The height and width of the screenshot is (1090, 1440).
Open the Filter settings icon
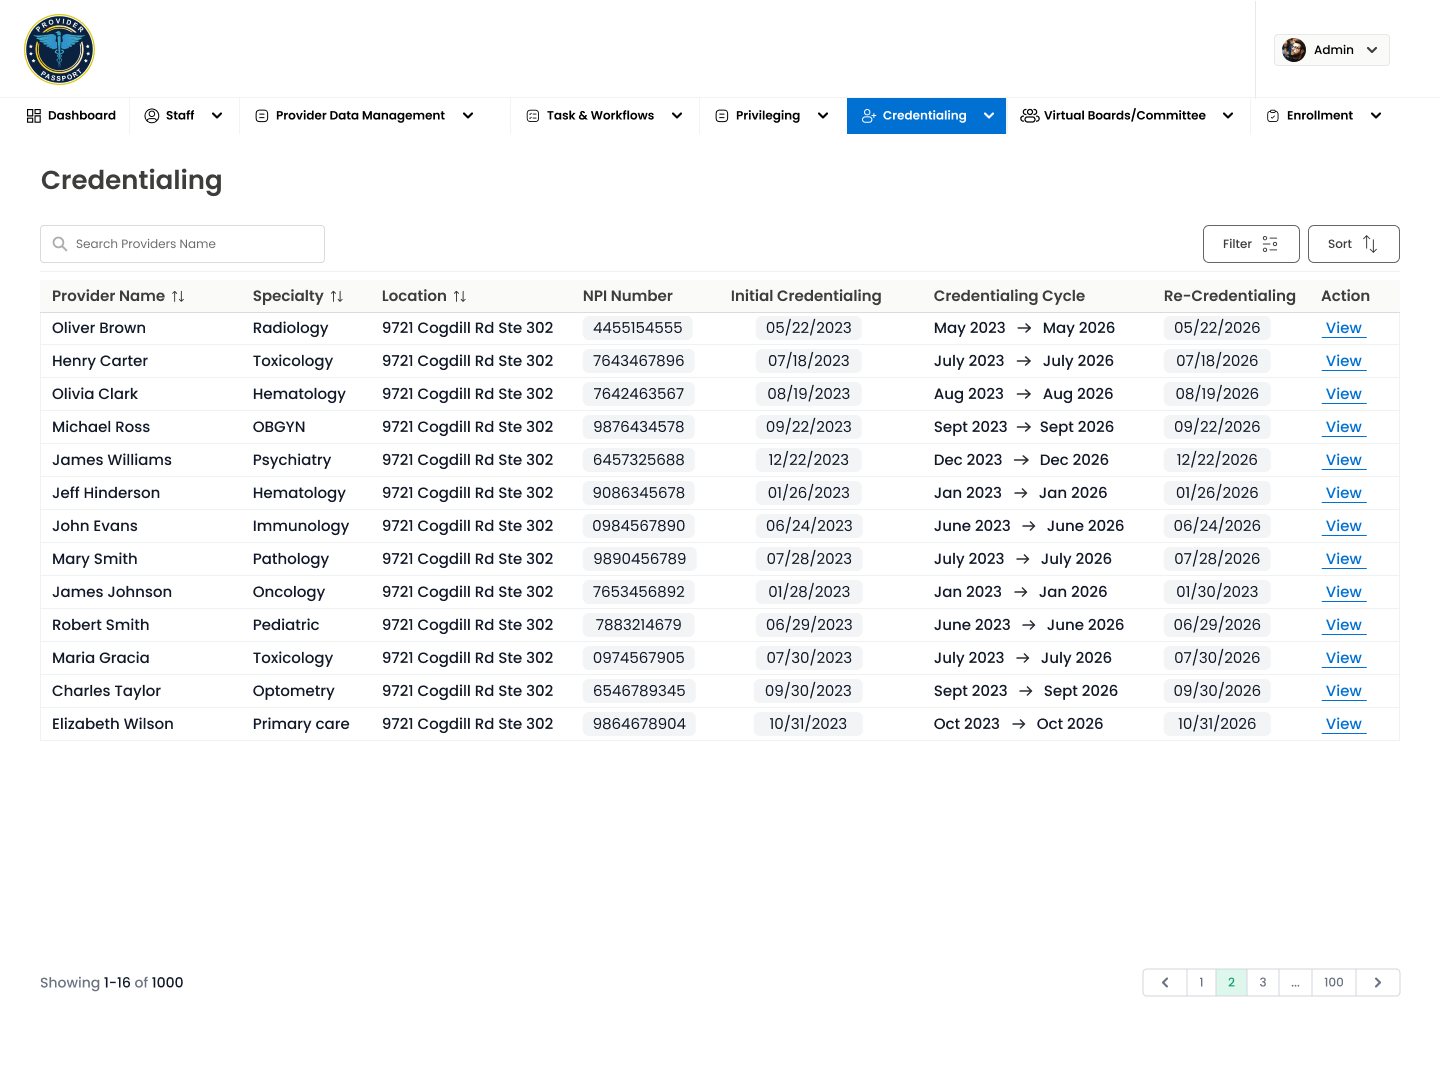click(1270, 243)
